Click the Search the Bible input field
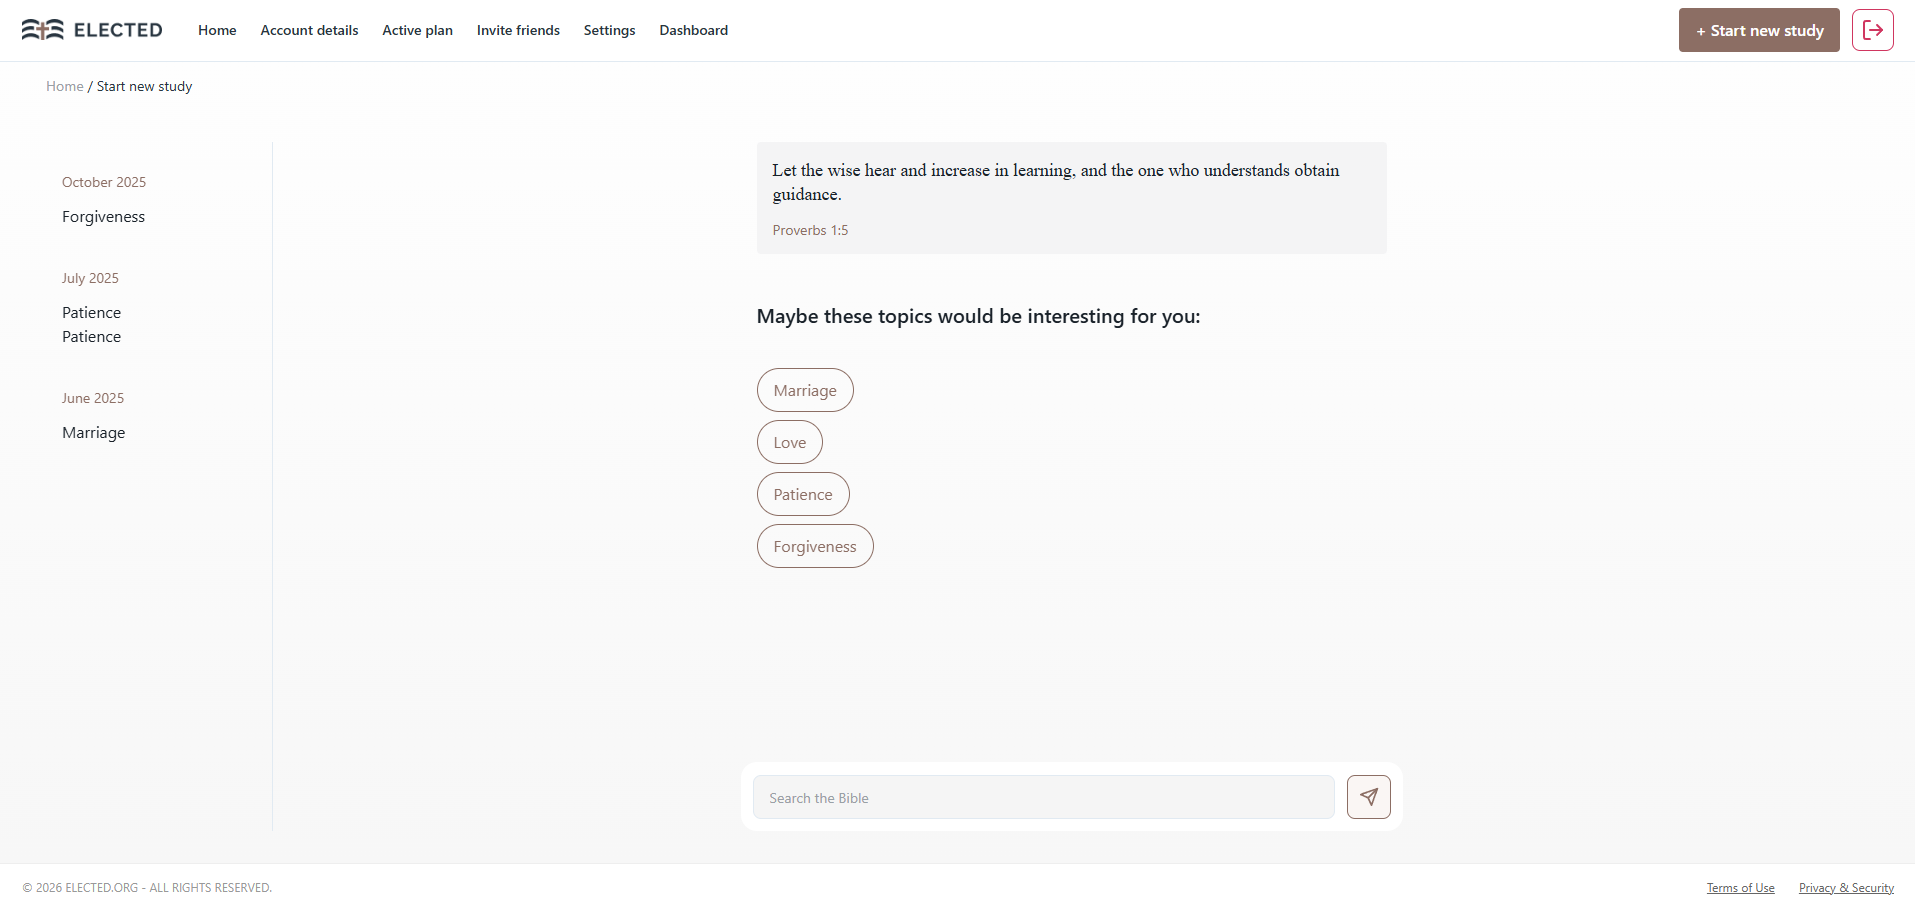Screen dimensions: 1915x907 tap(1043, 797)
